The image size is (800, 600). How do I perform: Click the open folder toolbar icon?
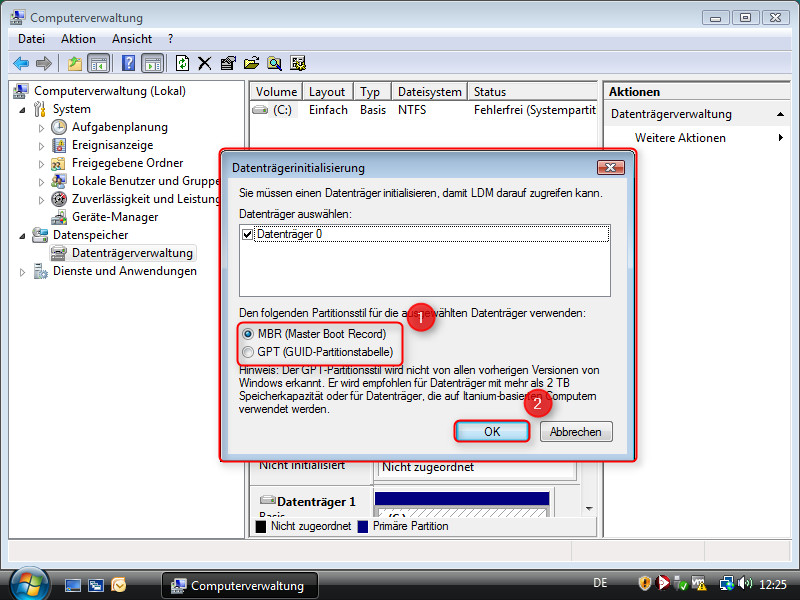tap(251, 64)
